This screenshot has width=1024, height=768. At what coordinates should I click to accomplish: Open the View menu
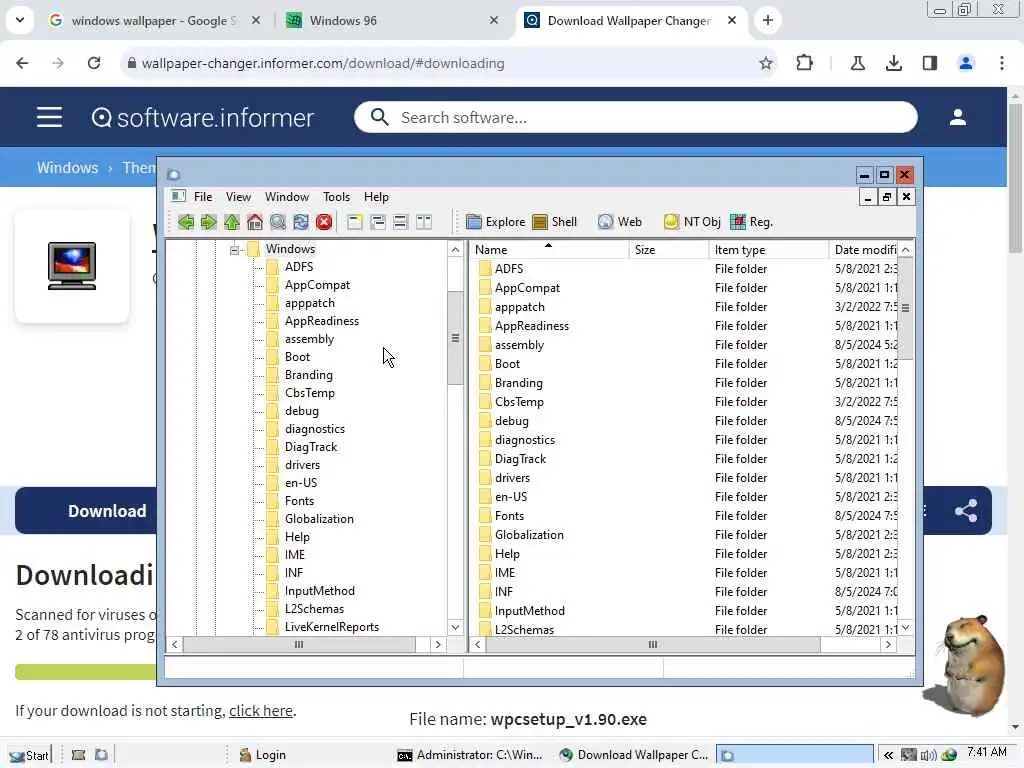pos(238,197)
